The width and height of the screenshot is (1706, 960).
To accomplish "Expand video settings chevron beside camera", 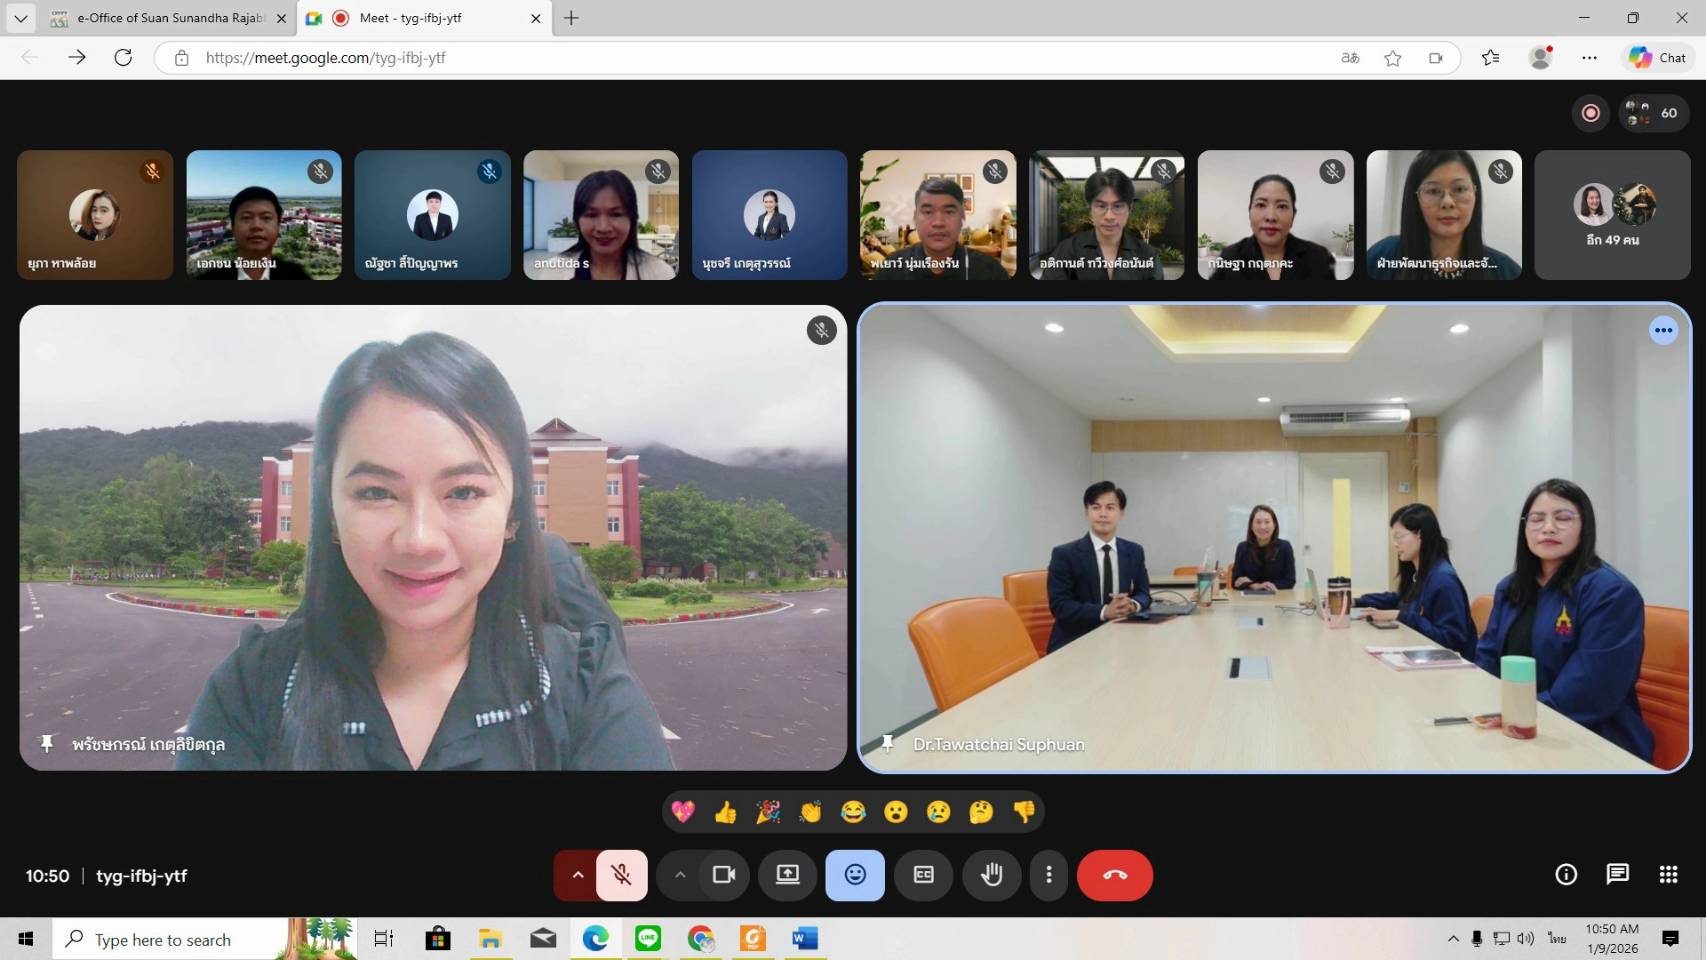I will 680,875.
